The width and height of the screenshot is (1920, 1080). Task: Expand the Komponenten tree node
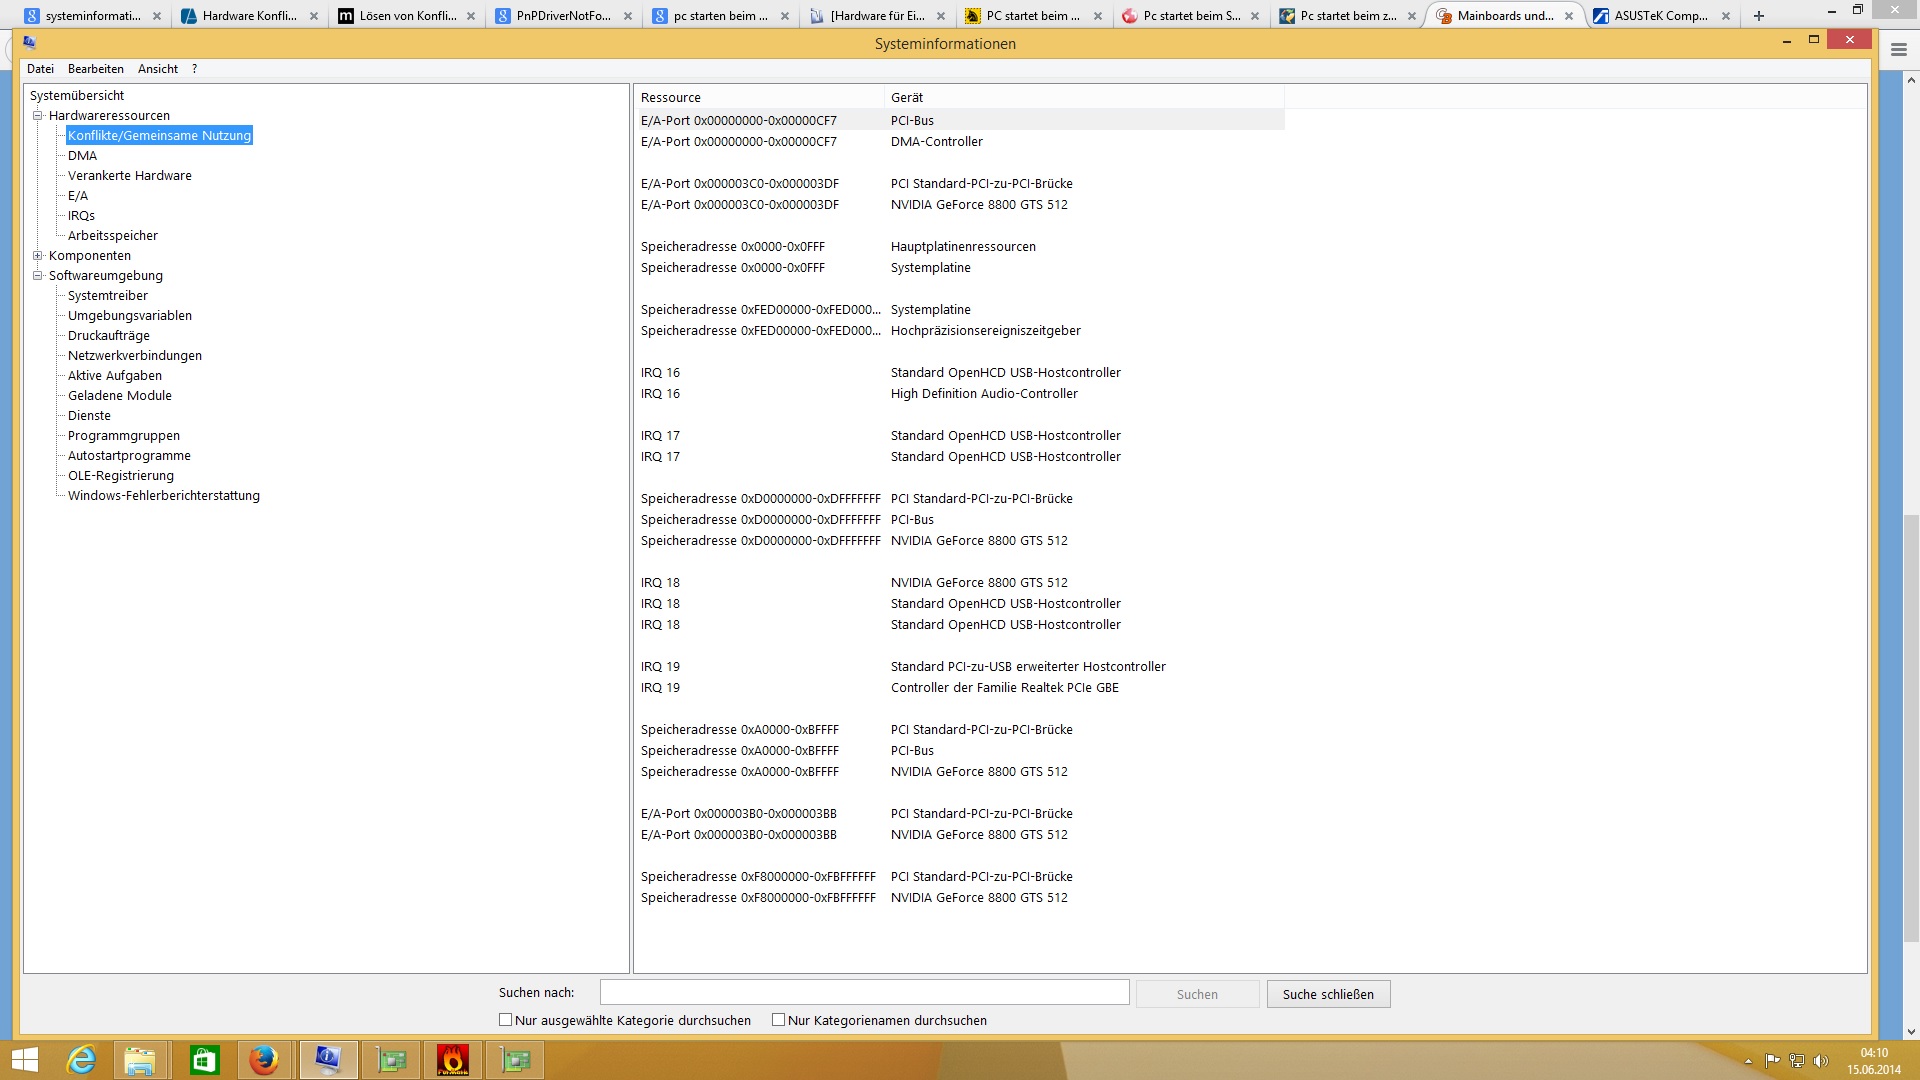38,255
